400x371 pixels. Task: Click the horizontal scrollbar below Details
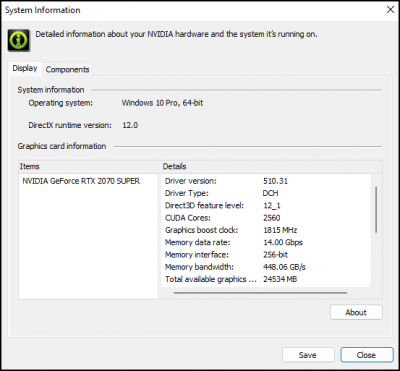click(x=260, y=293)
